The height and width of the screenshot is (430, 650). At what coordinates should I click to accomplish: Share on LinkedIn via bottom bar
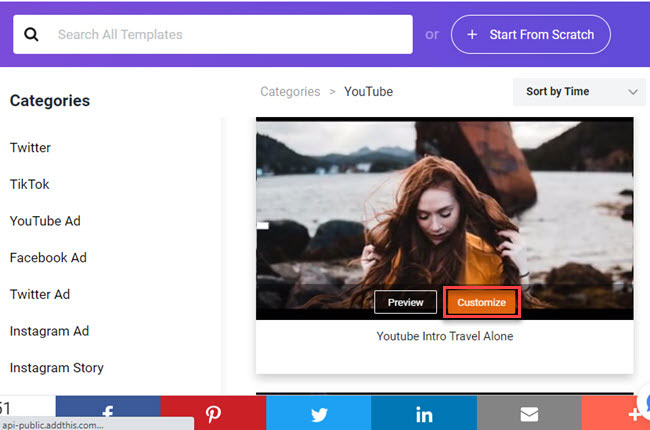pyautogui.click(x=424, y=413)
